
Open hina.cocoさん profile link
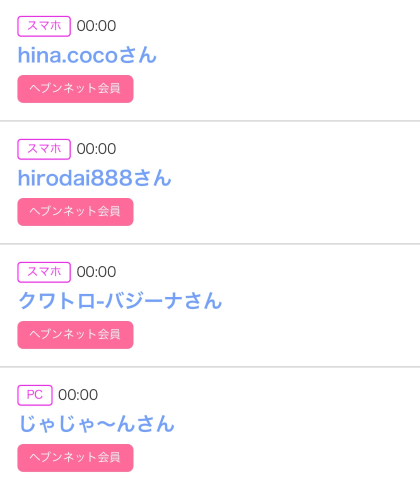87,55
